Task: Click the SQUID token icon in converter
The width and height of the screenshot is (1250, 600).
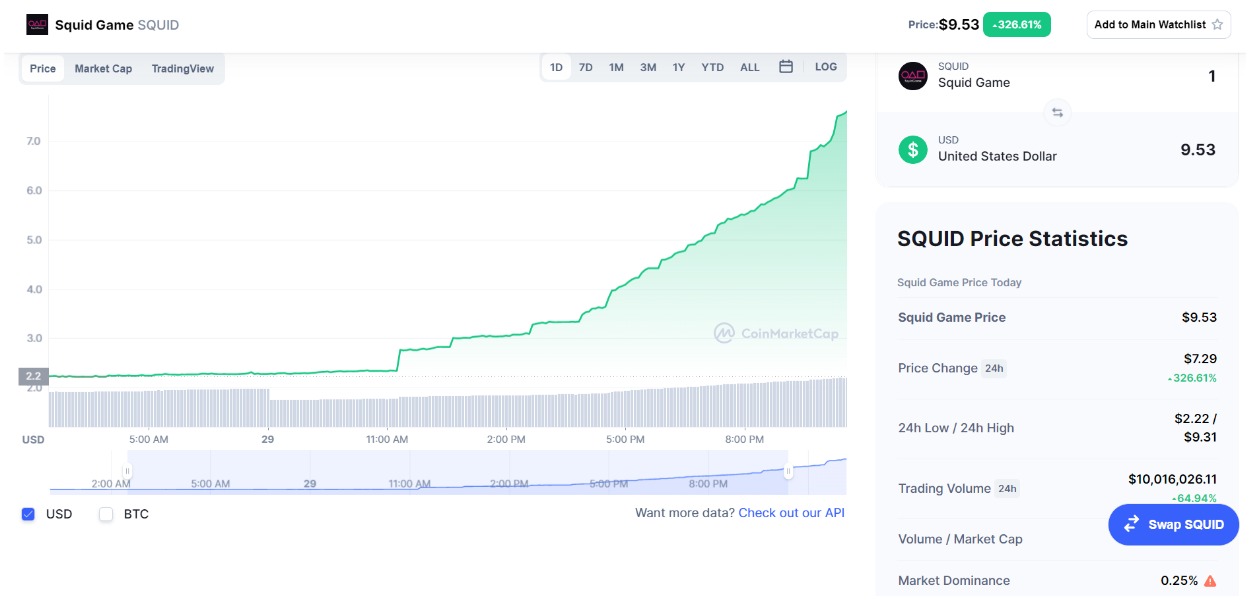Action: pyautogui.click(x=912, y=76)
